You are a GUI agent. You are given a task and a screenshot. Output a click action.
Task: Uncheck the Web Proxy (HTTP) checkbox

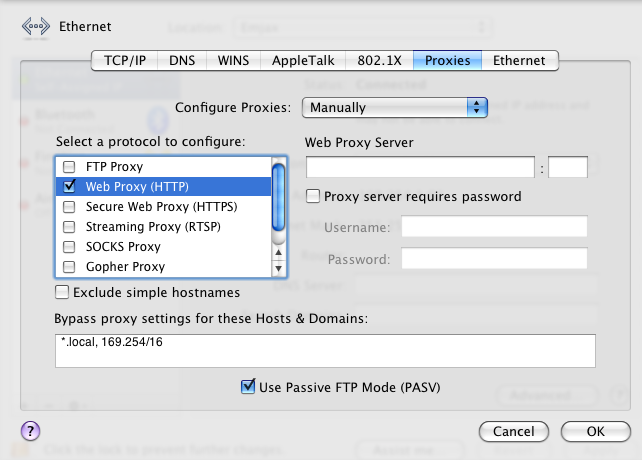click(69, 187)
